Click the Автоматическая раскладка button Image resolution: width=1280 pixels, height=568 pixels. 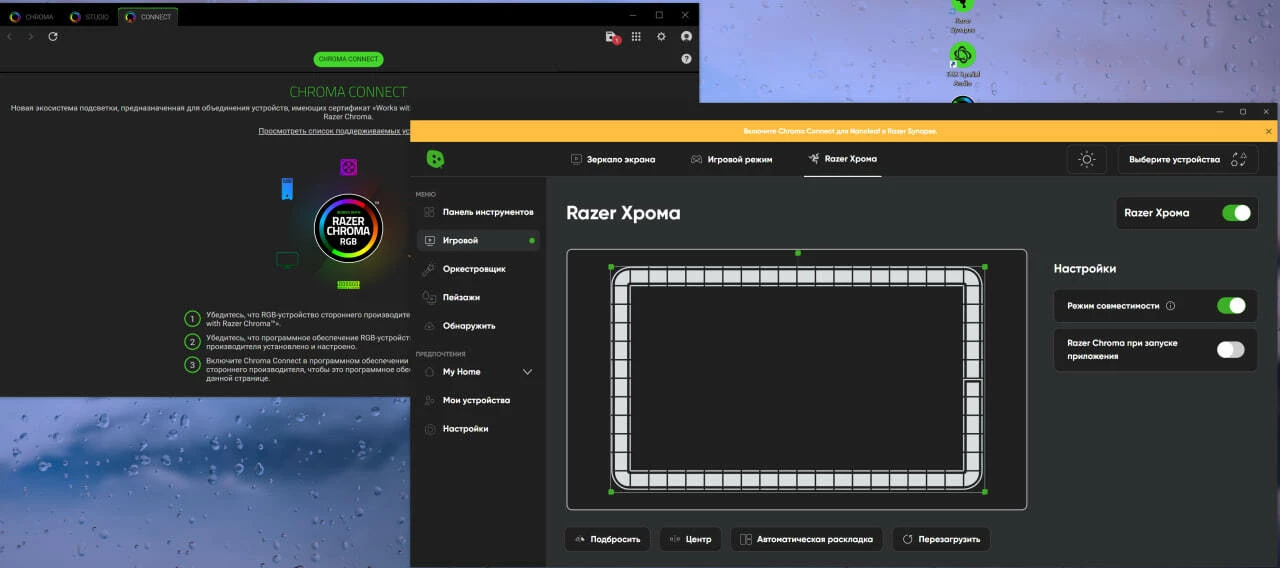pos(807,539)
